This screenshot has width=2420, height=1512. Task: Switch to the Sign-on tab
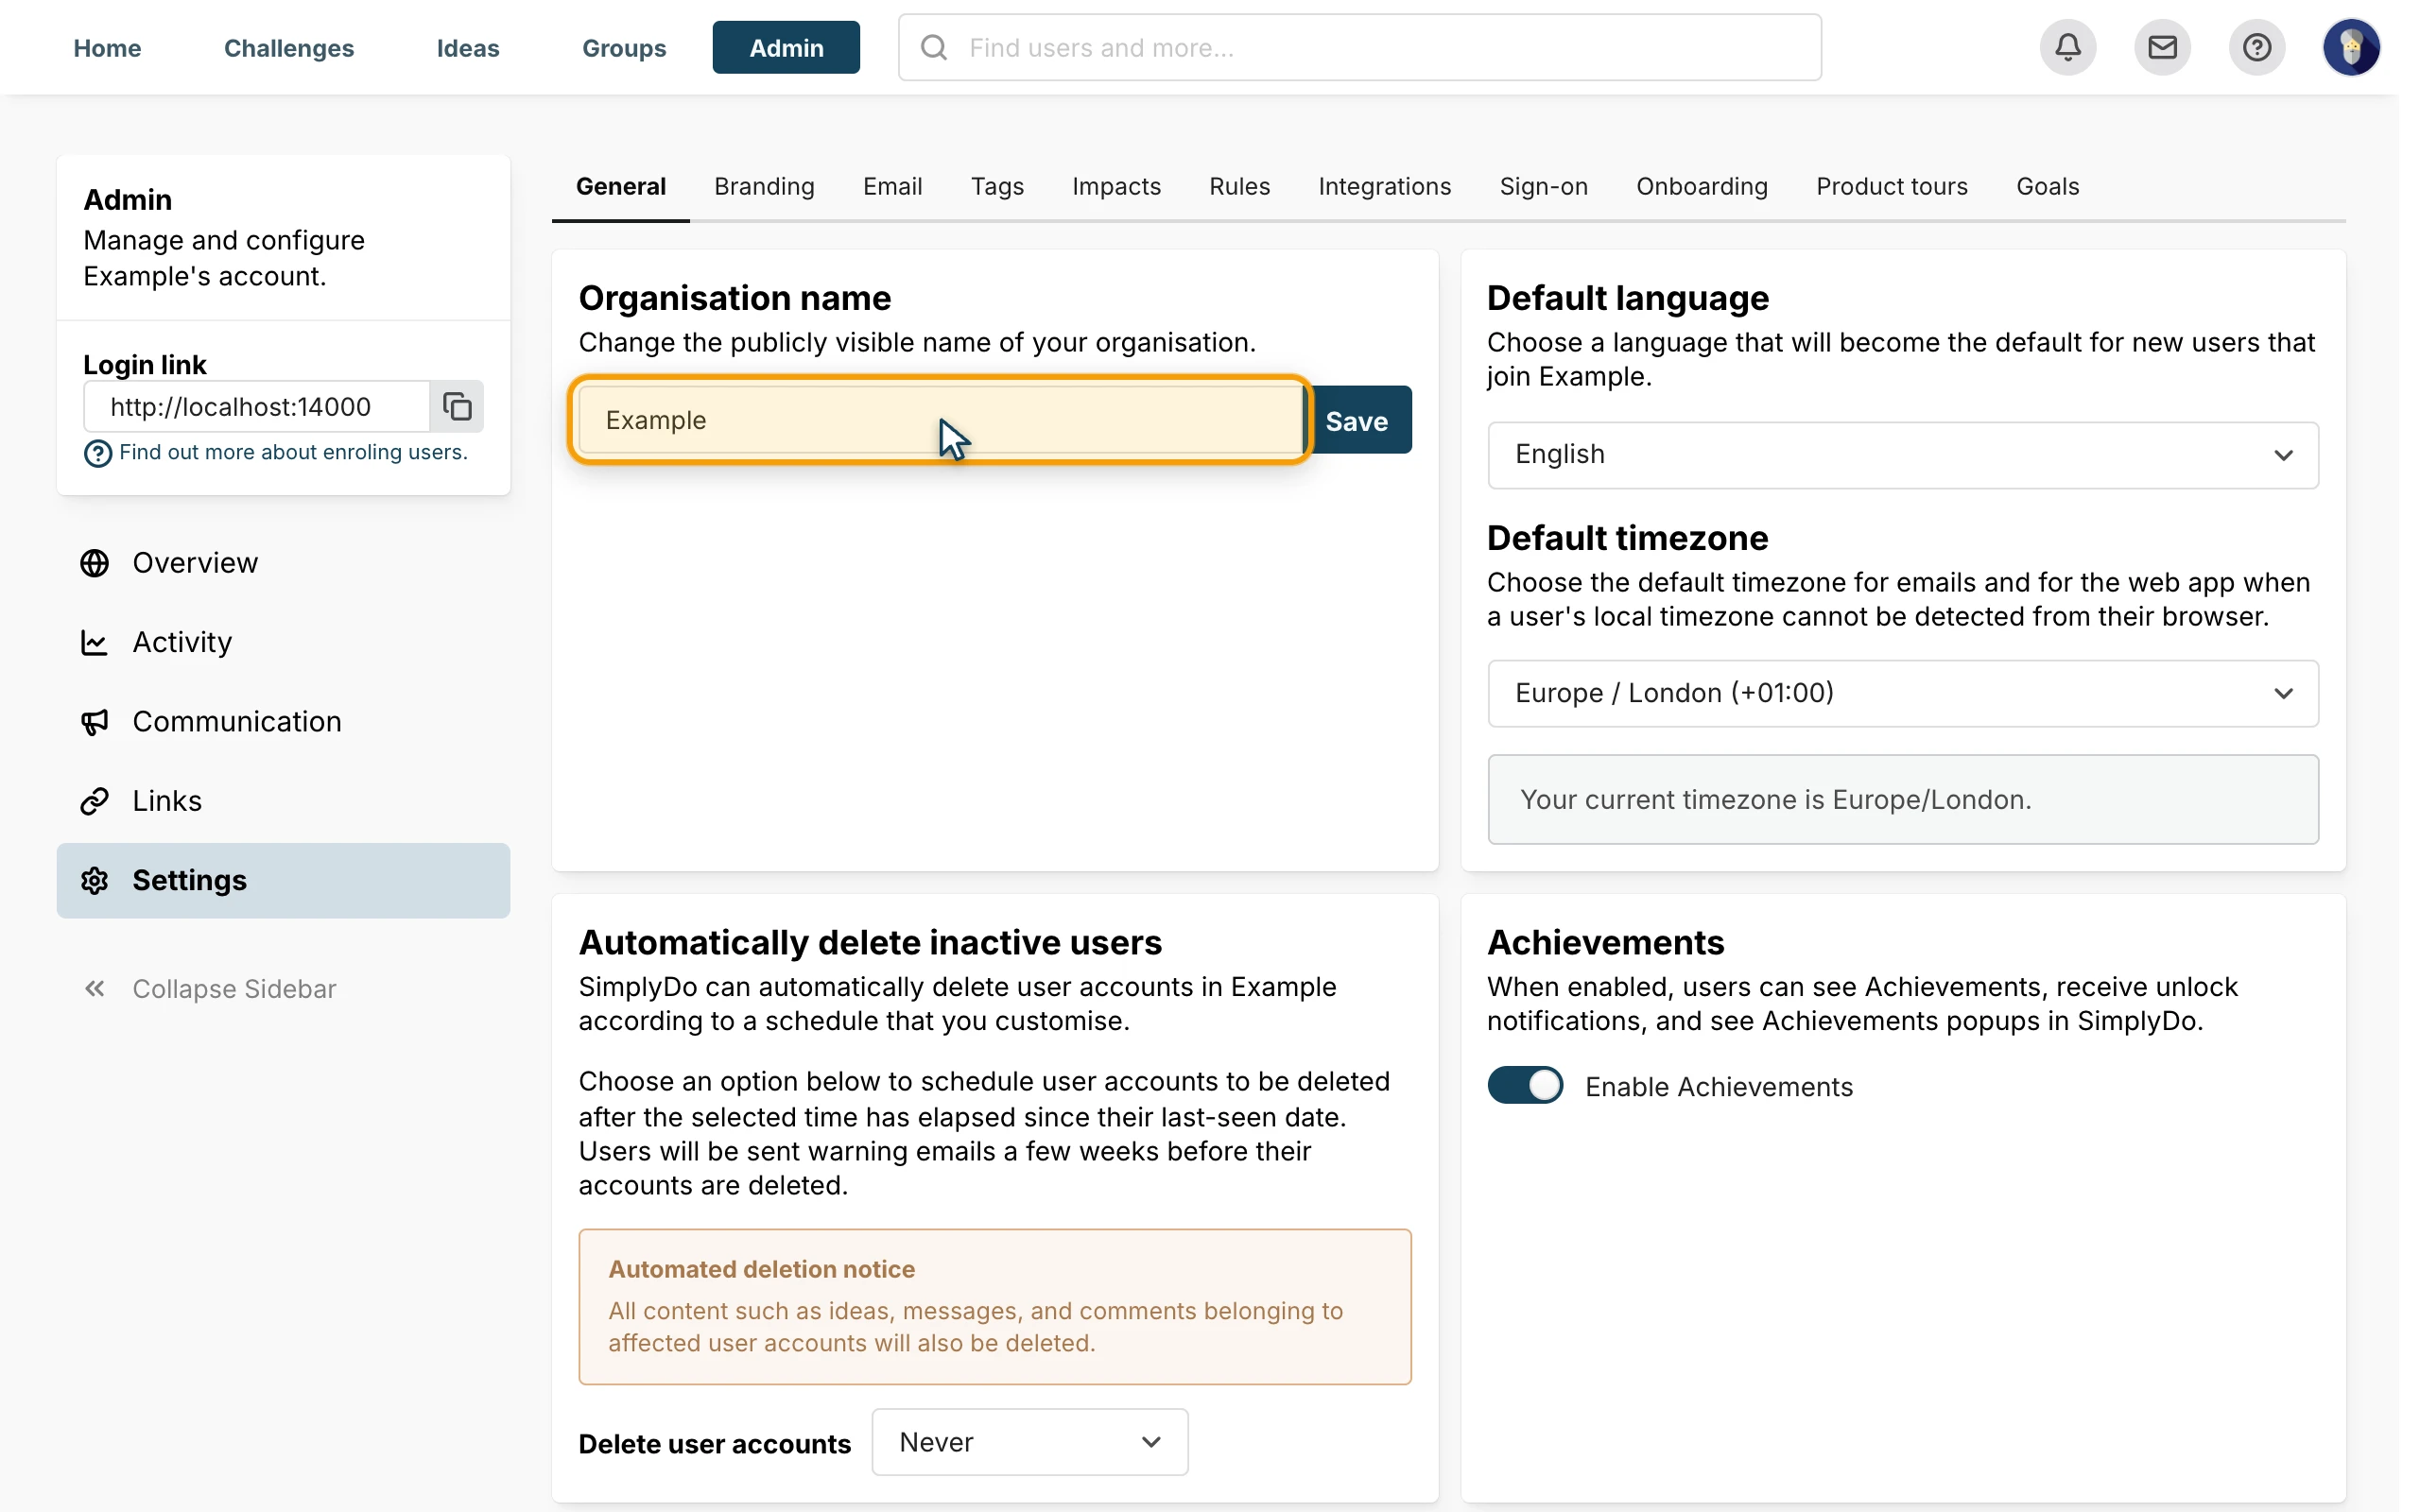pyautogui.click(x=1543, y=186)
